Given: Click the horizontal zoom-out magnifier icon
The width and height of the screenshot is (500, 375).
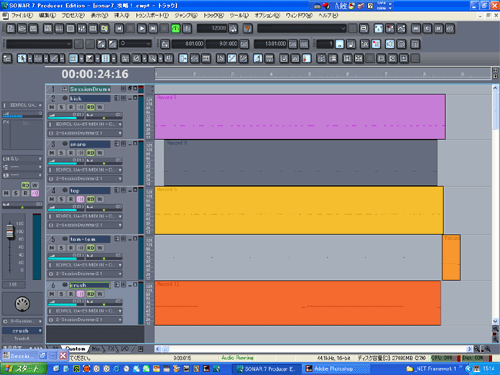Looking at the screenshot, I should click(477, 349).
